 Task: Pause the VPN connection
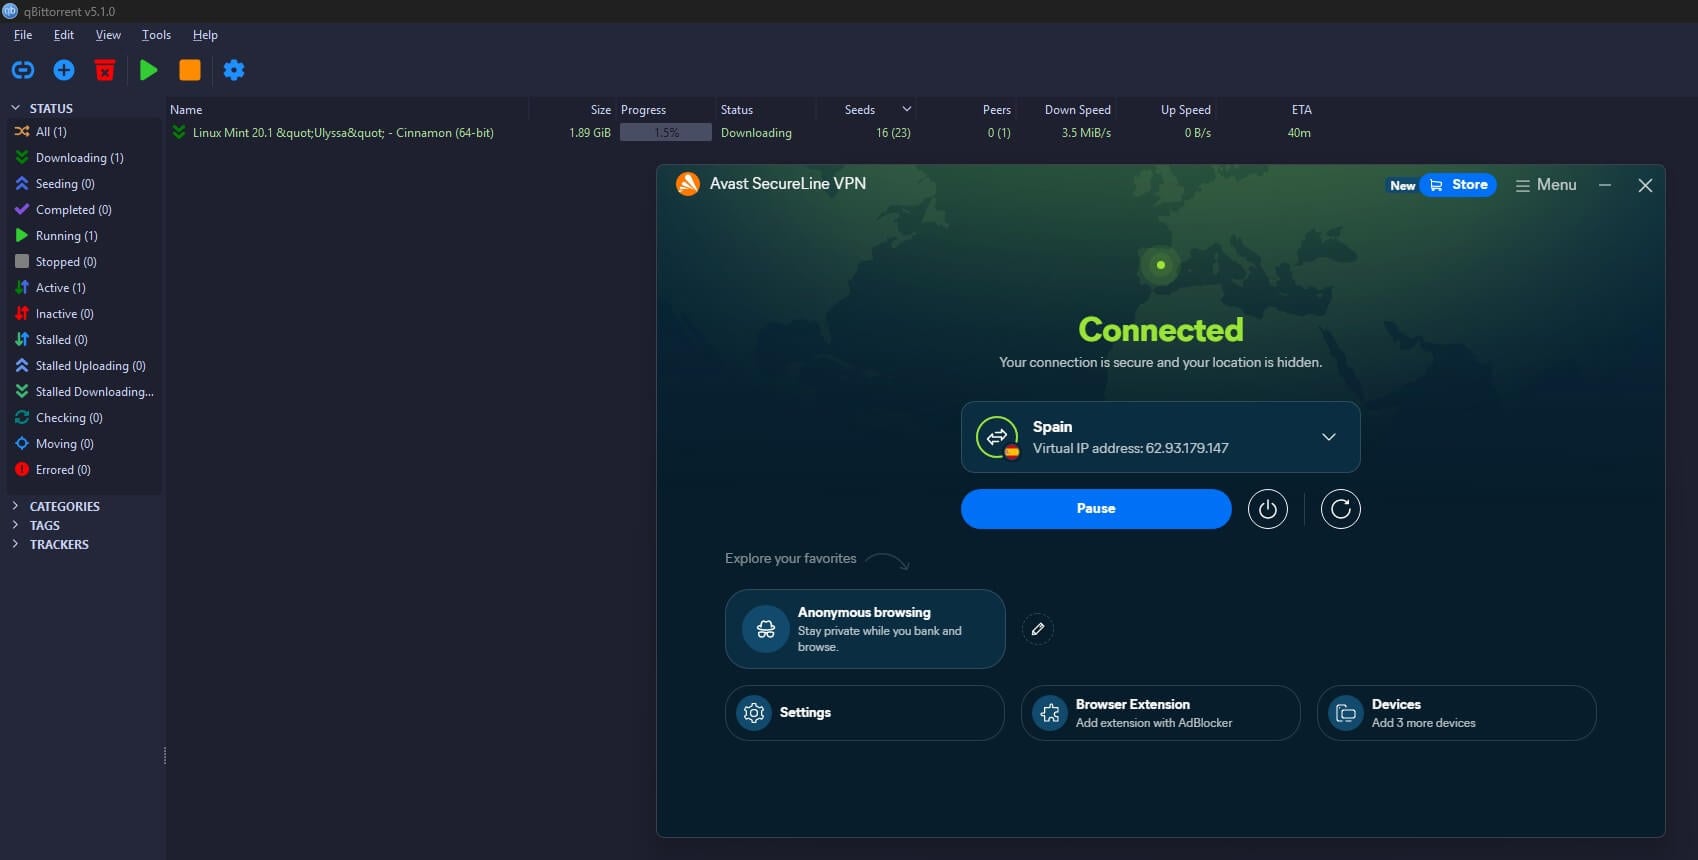point(1096,509)
